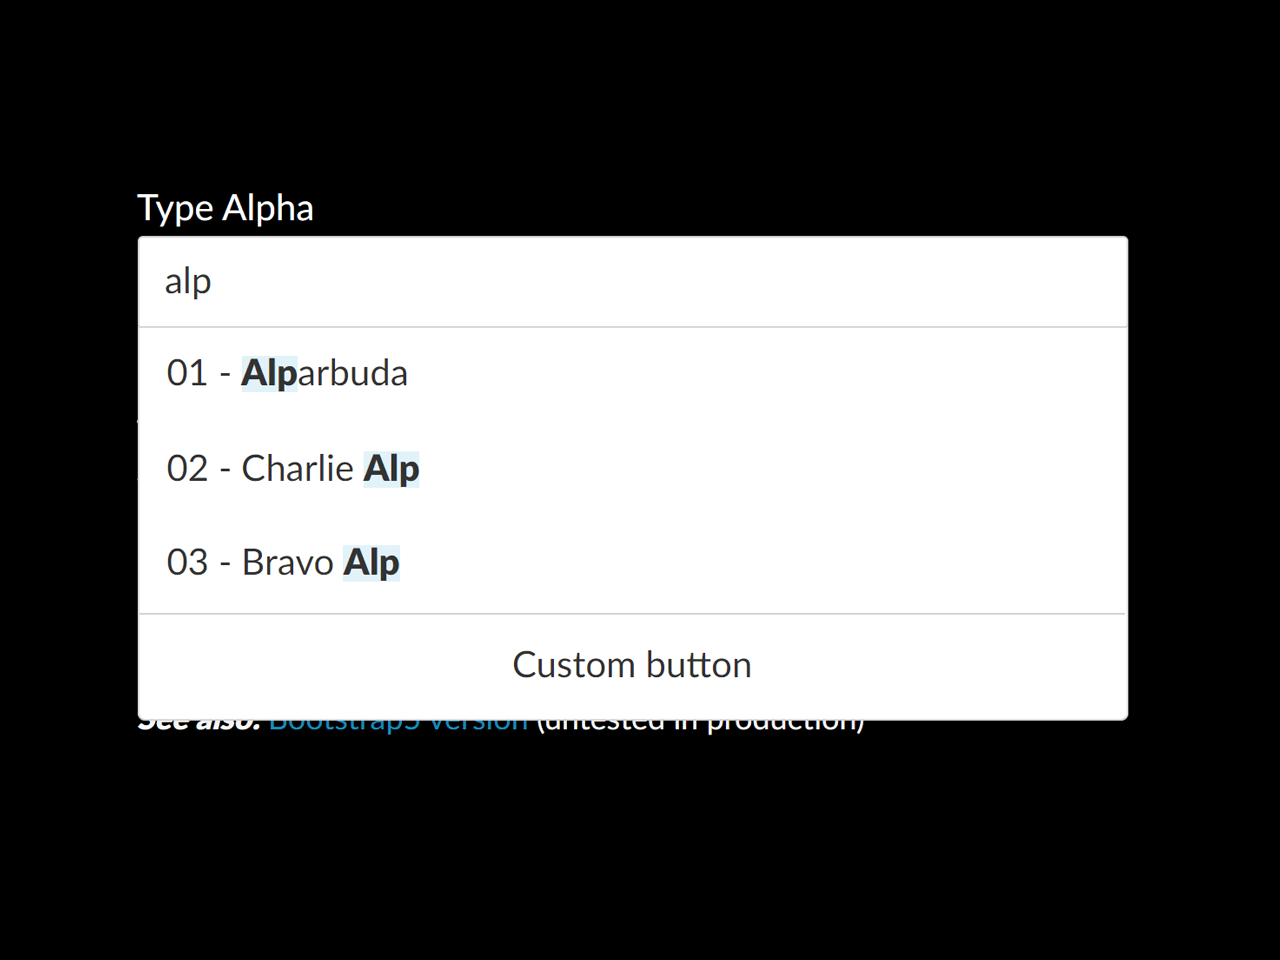Place the cursor on the typed "alp" text
The image size is (1280, 960).
188,282
